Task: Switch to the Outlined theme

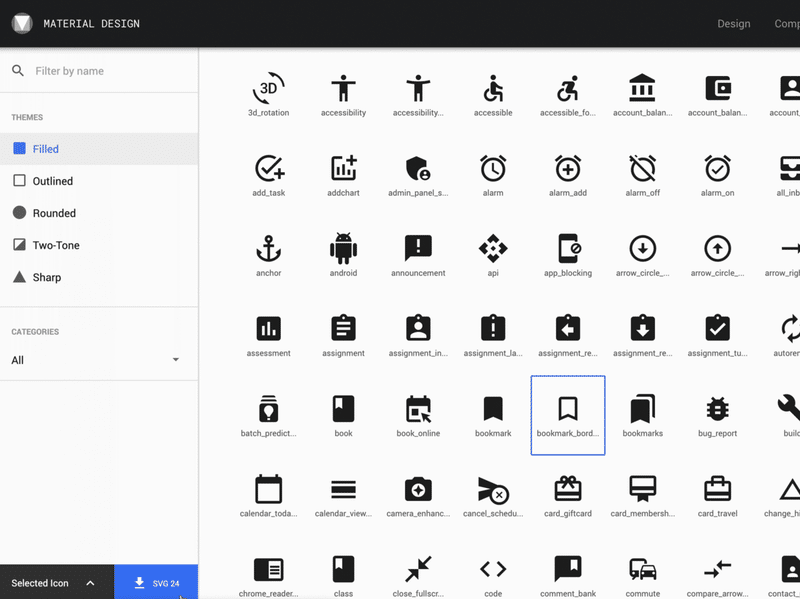Action: coord(99,181)
